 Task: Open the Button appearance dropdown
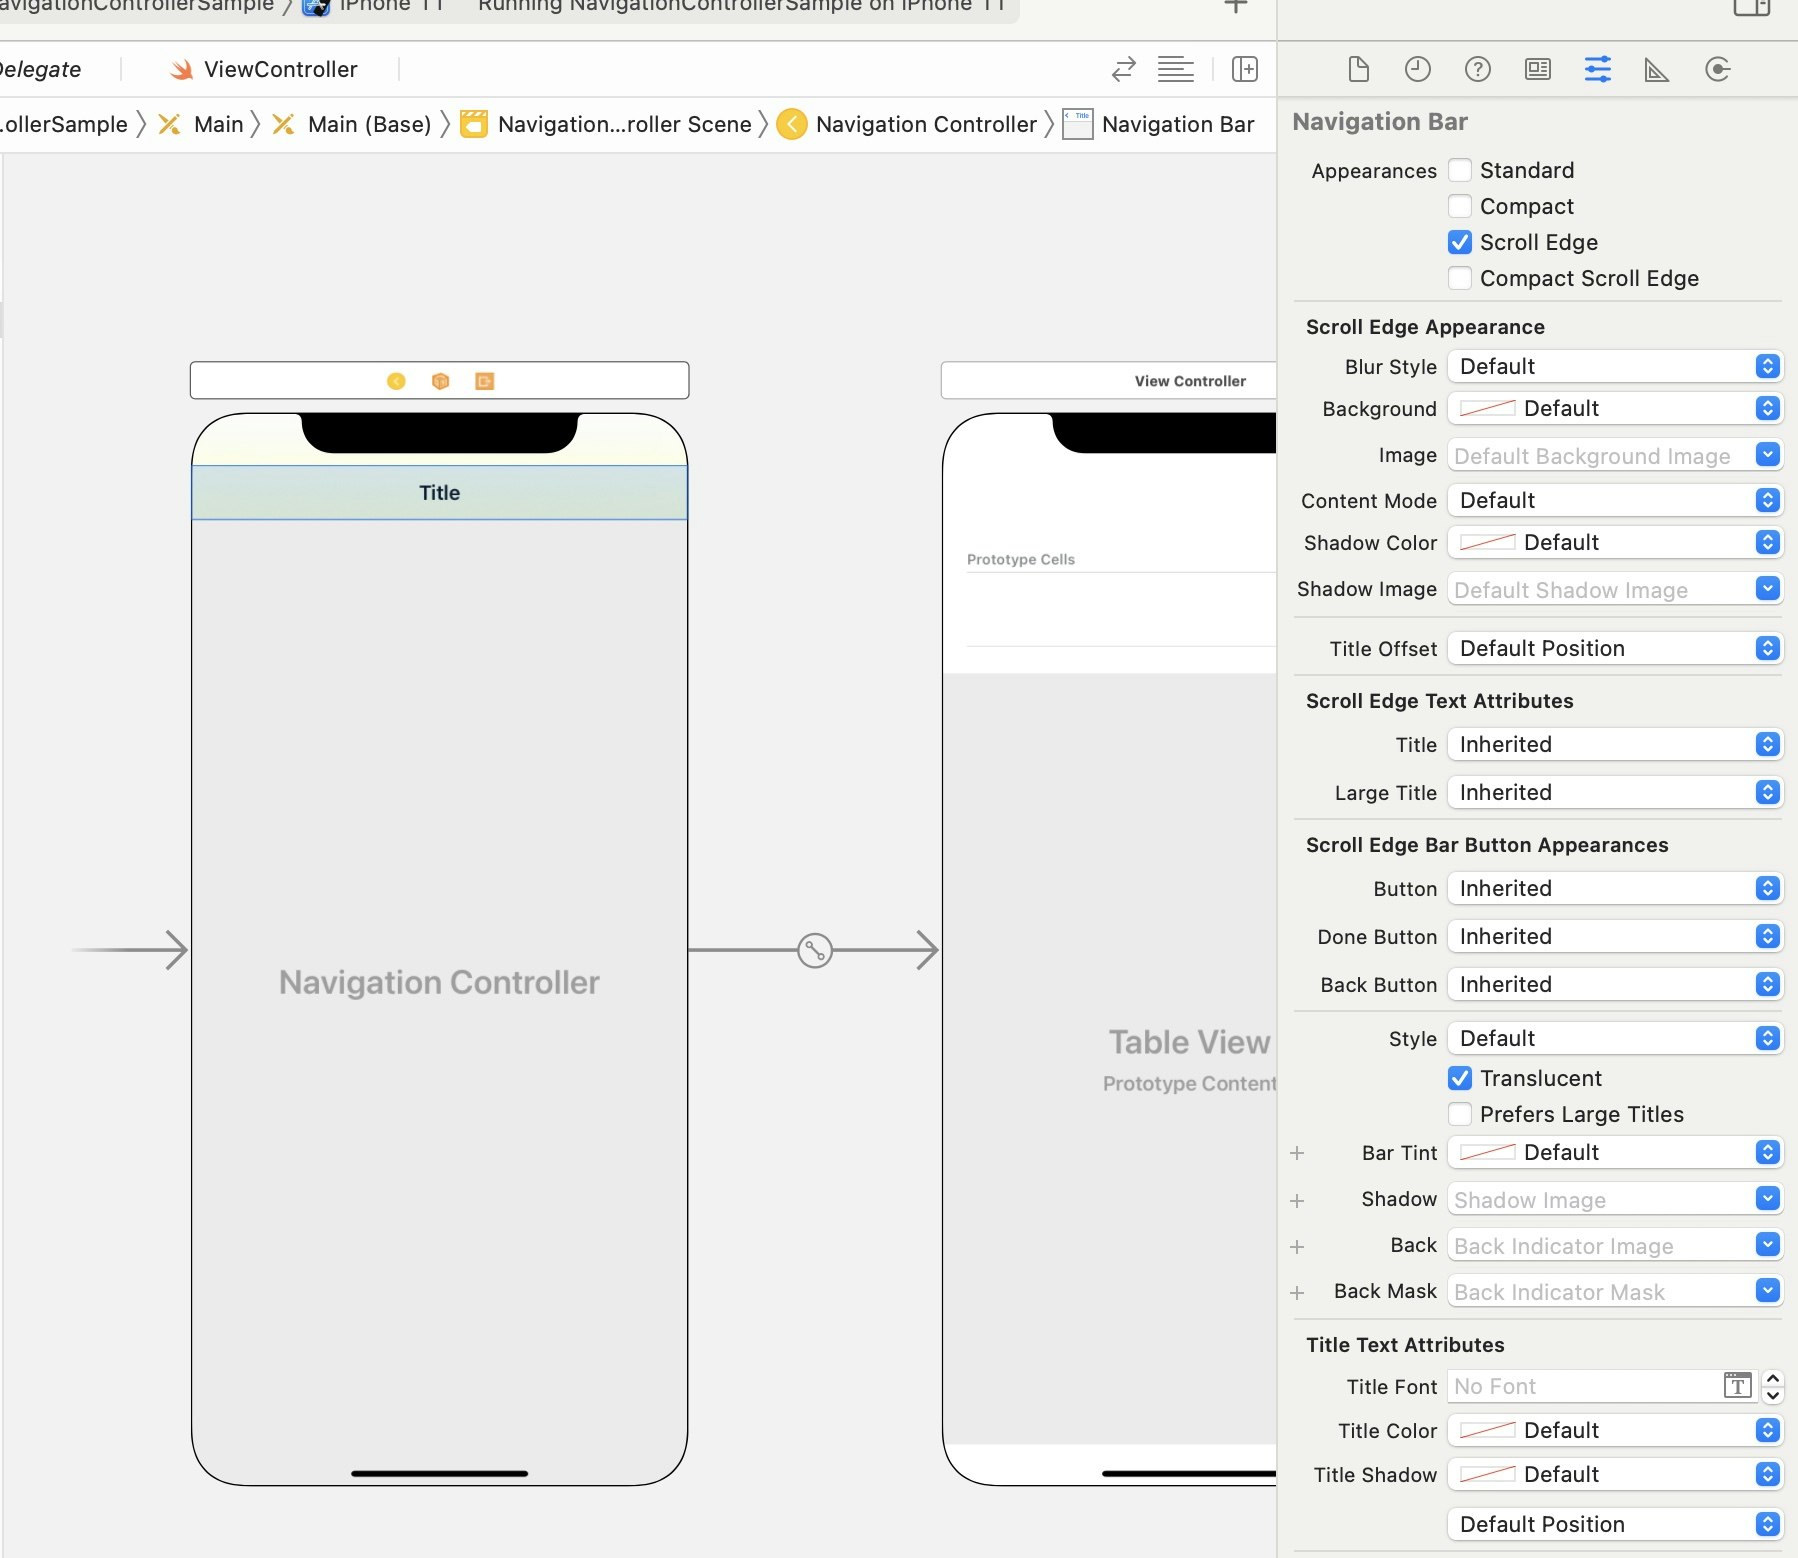pyautogui.click(x=1615, y=888)
